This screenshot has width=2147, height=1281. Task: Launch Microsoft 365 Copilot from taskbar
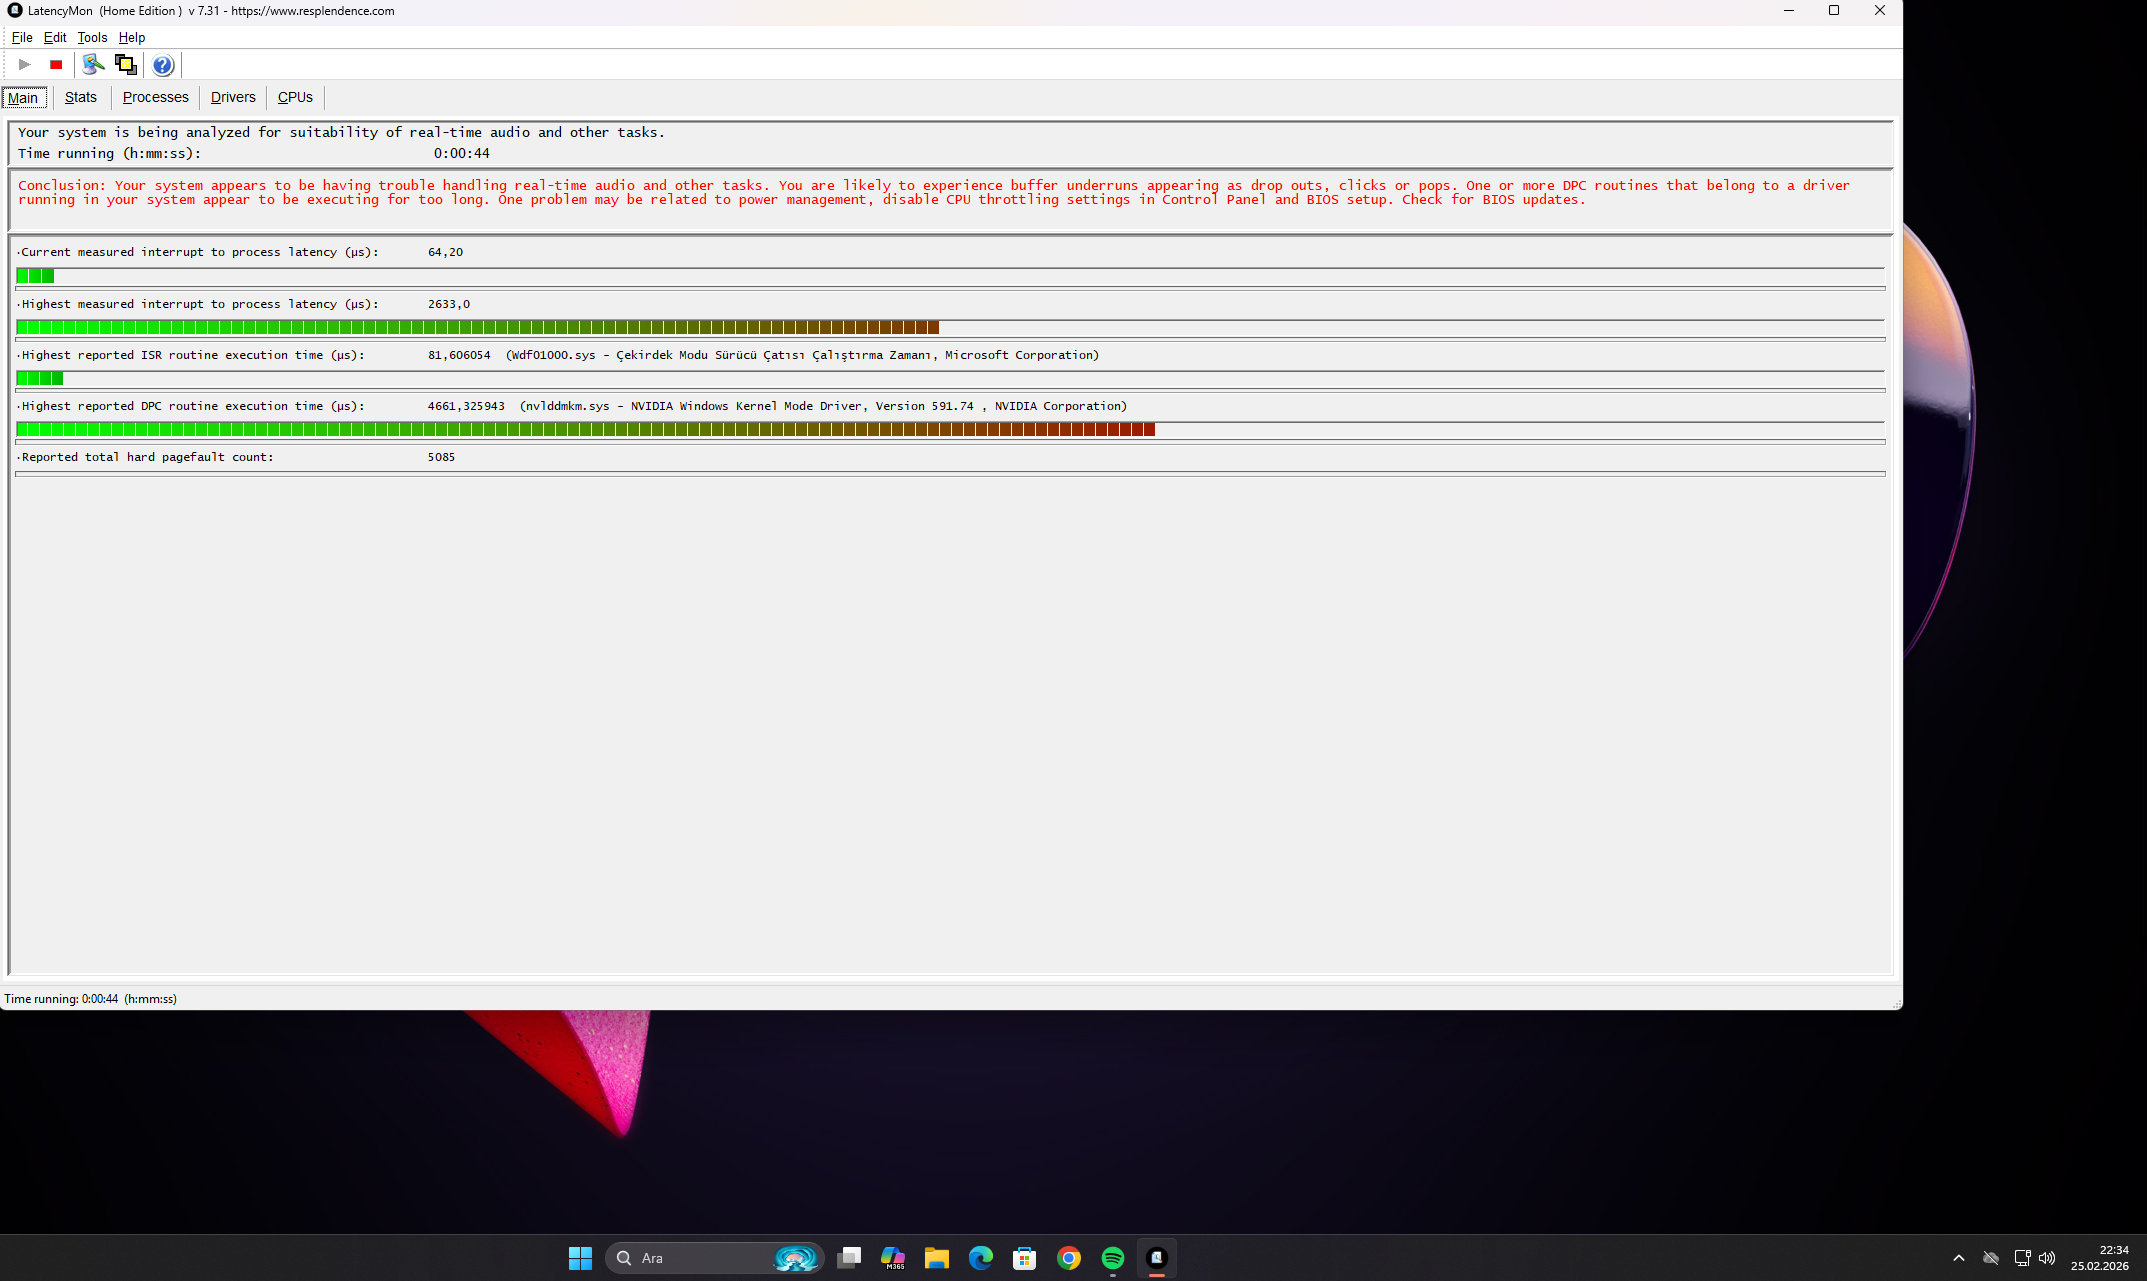click(x=893, y=1258)
